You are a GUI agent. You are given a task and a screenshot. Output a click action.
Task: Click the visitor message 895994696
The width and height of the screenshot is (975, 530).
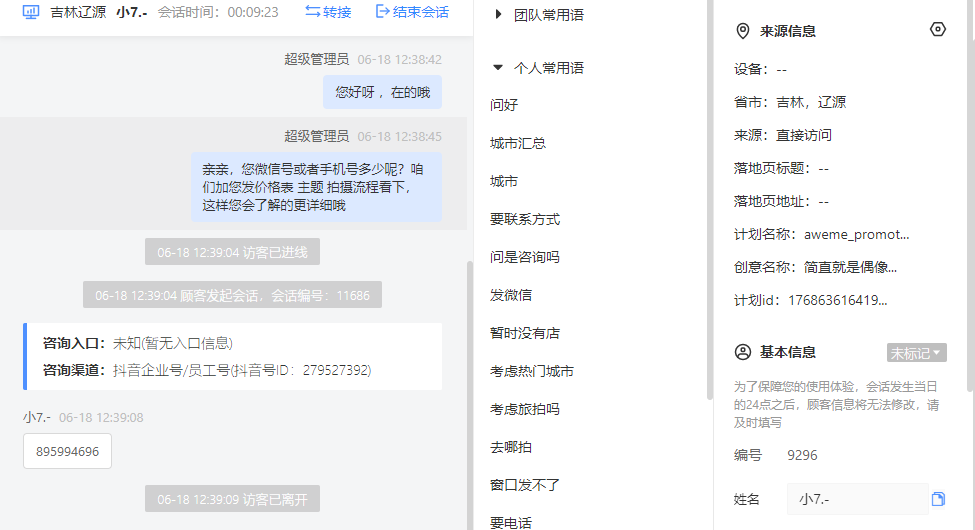67,451
